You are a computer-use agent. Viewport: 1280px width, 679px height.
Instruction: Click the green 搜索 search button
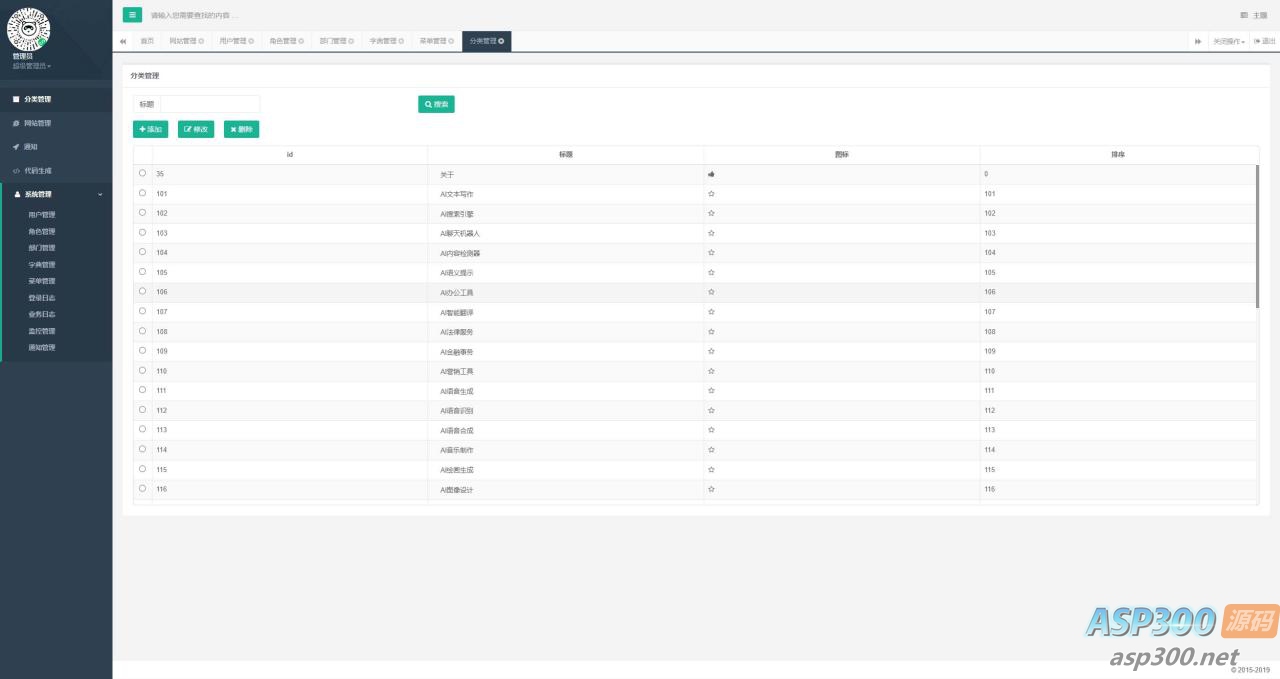pos(436,104)
